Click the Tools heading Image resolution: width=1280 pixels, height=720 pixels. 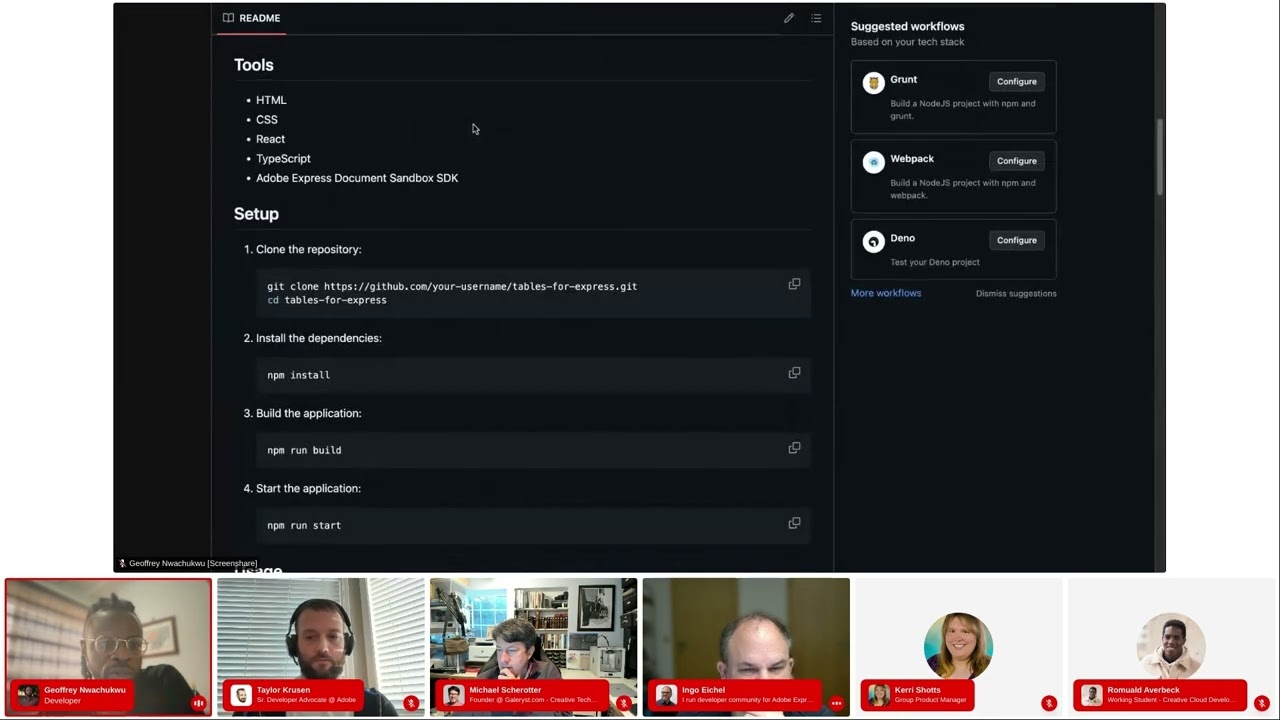tap(254, 65)
